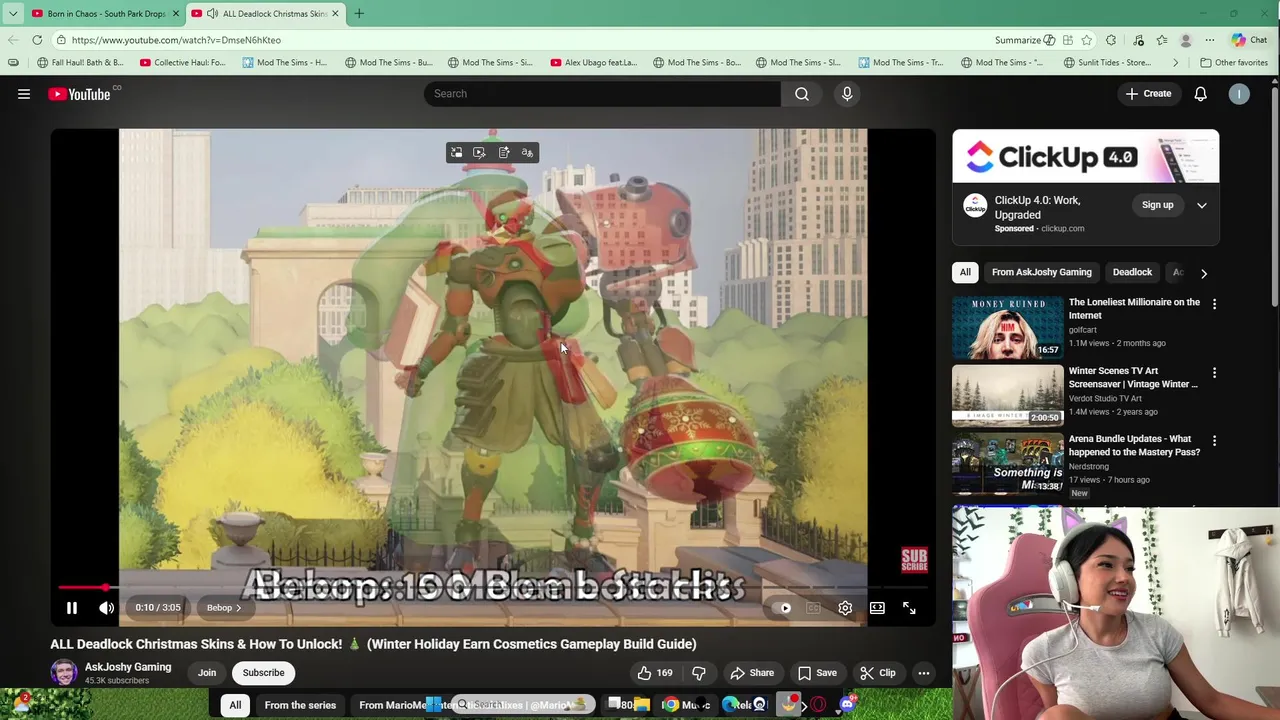
Task: Like the video with 169 likes
Action: 655,673
